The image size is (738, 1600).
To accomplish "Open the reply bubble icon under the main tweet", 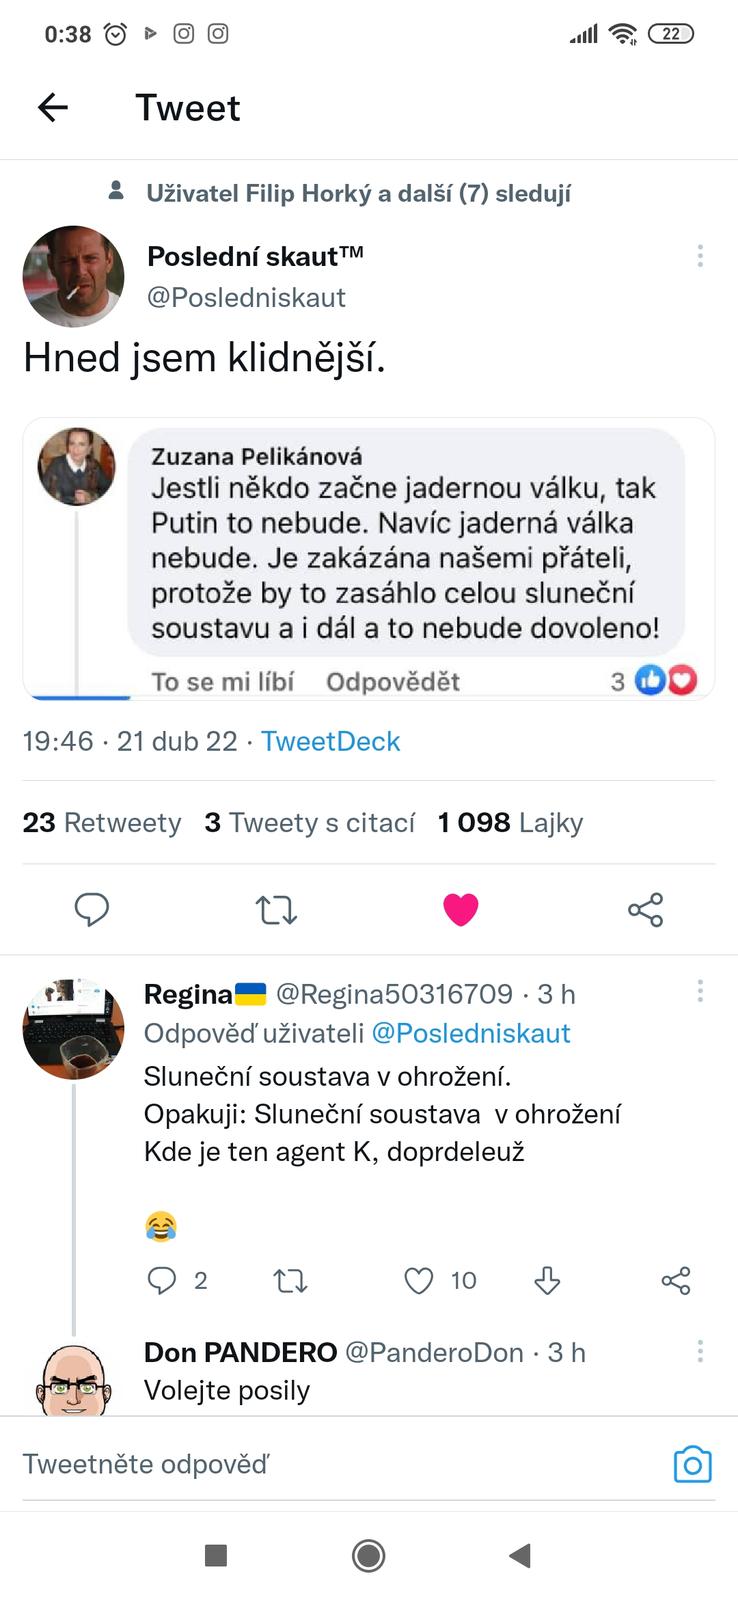I will 92,909.
